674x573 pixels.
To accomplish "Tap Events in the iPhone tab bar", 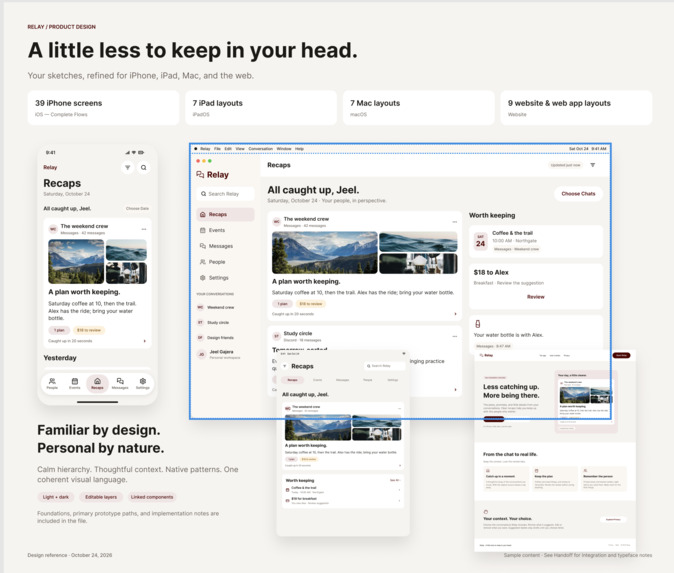I will 75,383.
